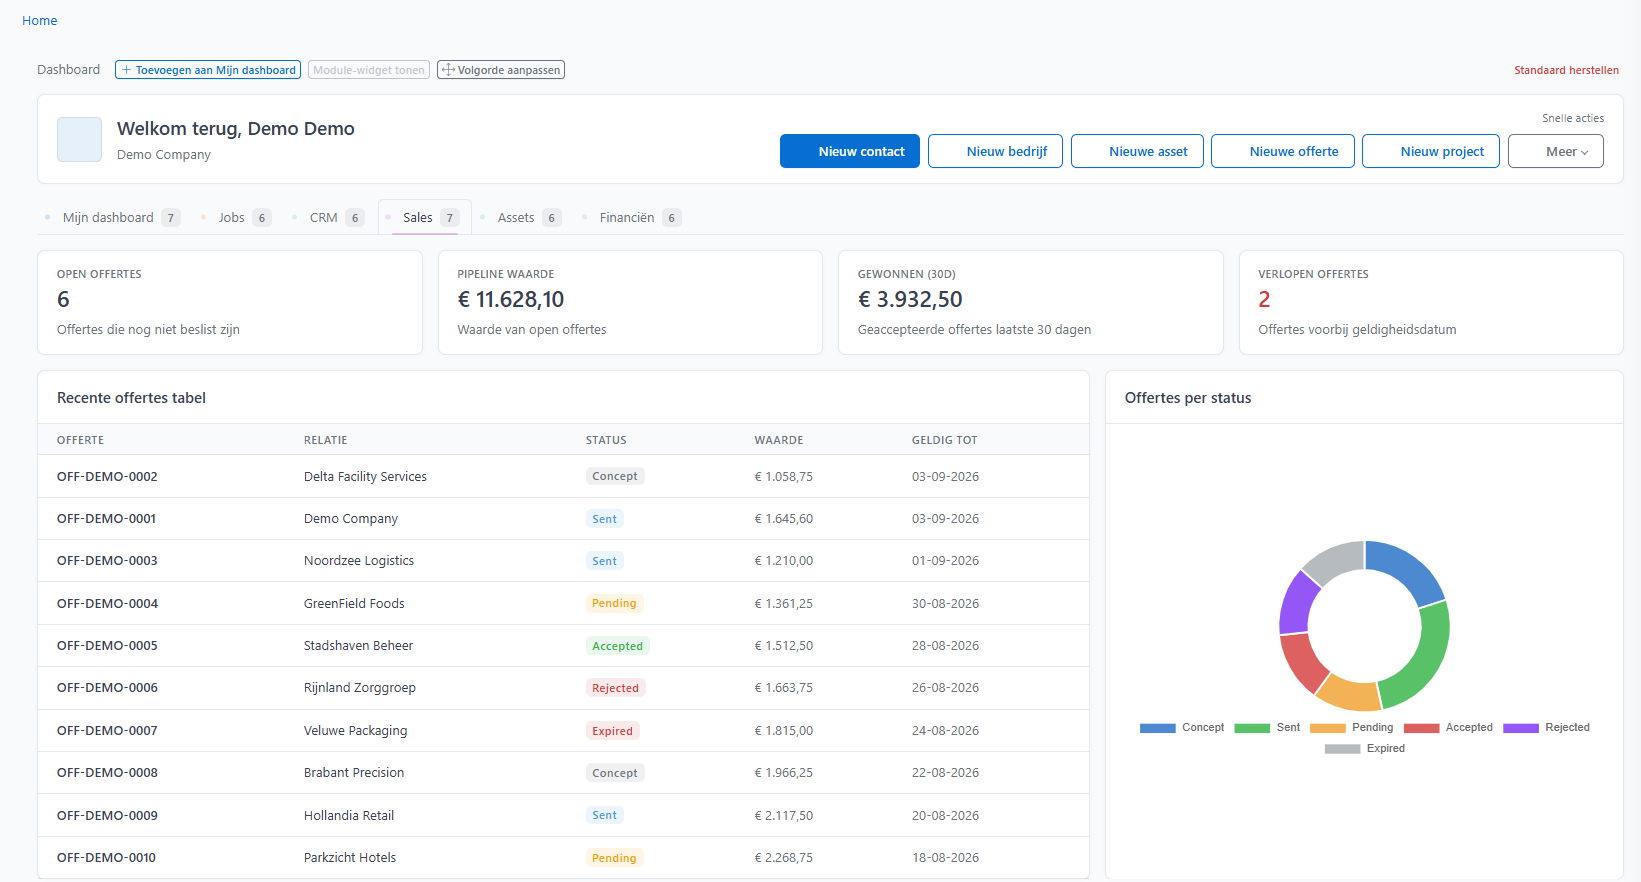Image resolution: width=1641 pixels, height=882 pixels.
Task: Toggle Accepted legend swatch in chart
Action: coord(1421,728)
